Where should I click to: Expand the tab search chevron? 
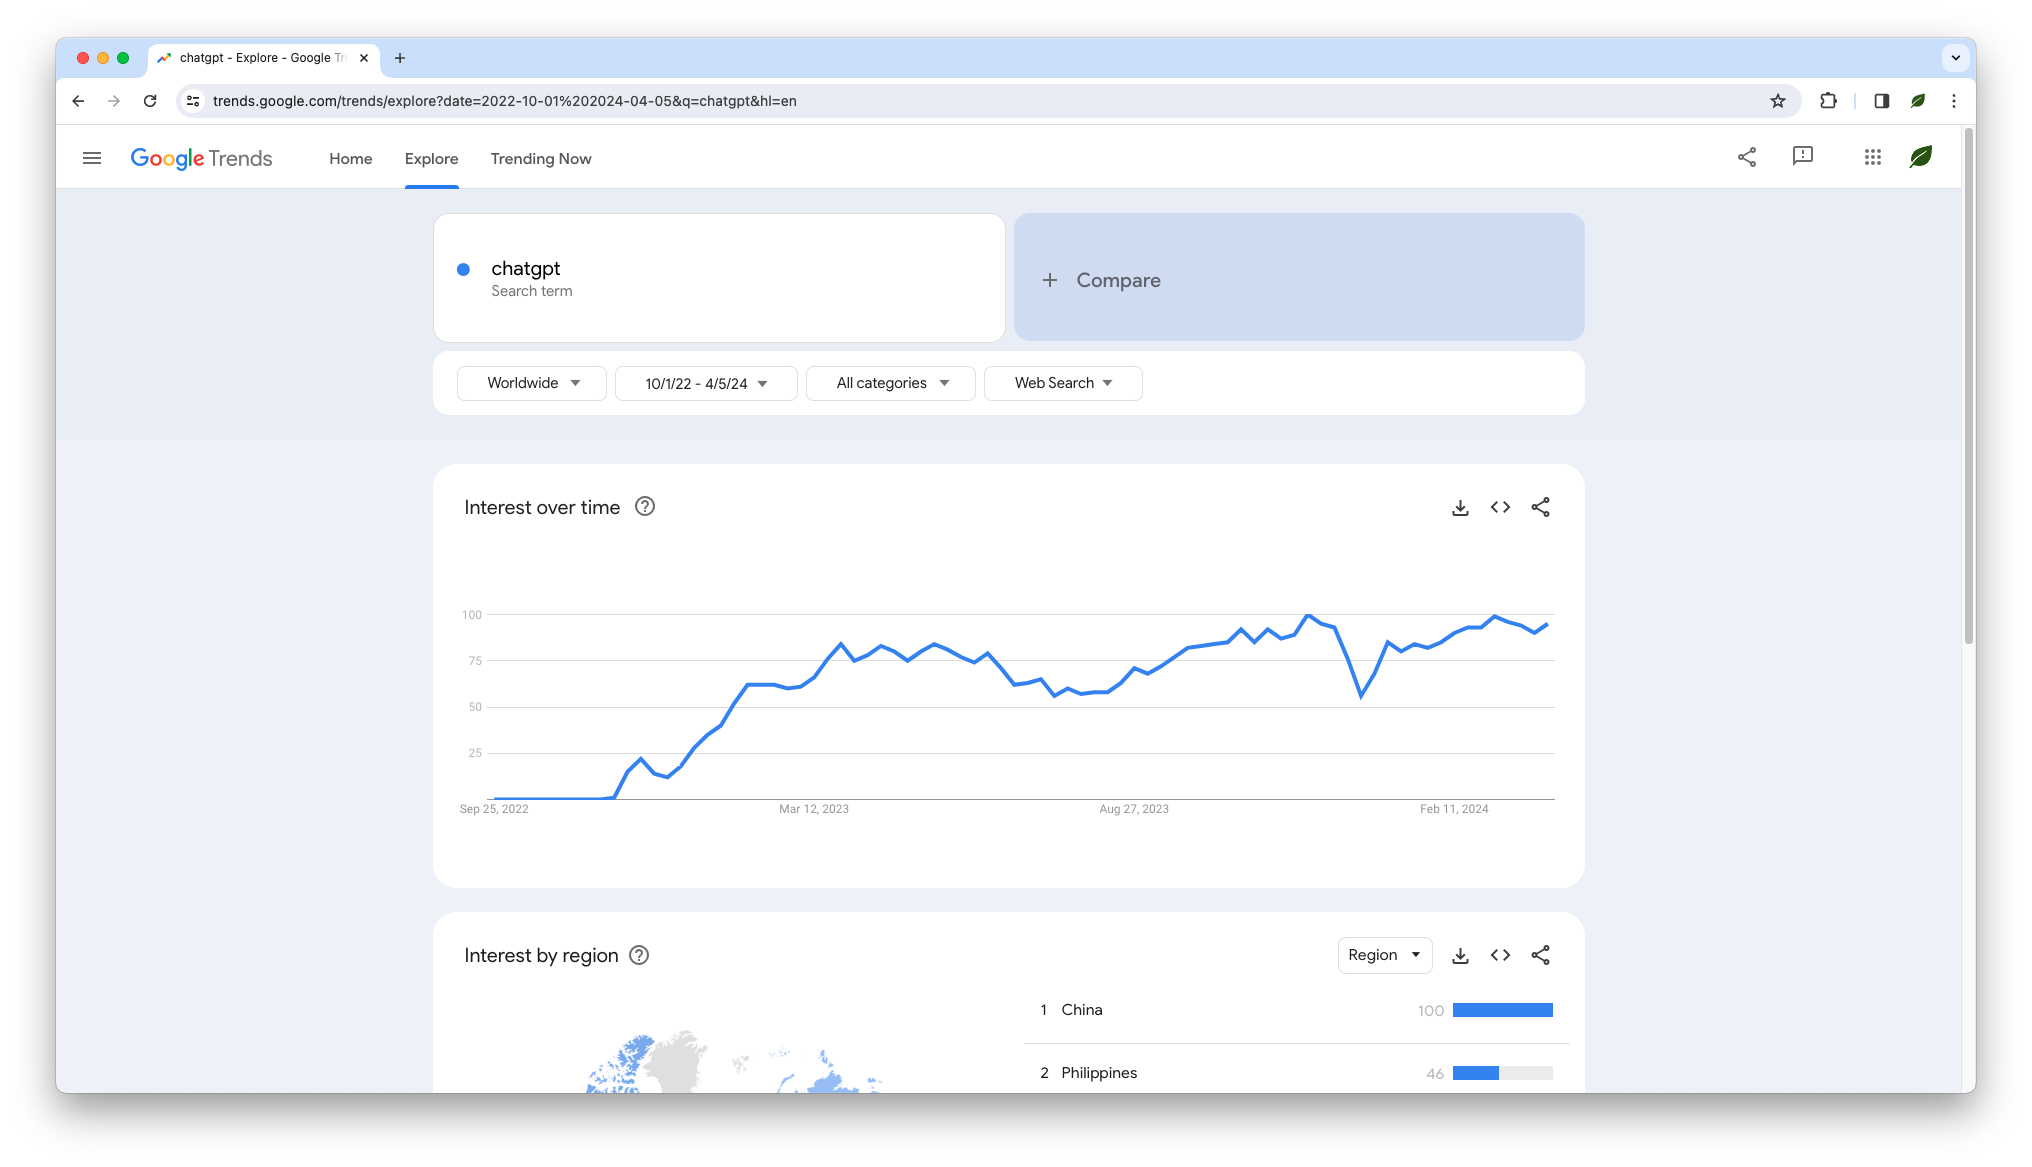[x=1956, y=58]
